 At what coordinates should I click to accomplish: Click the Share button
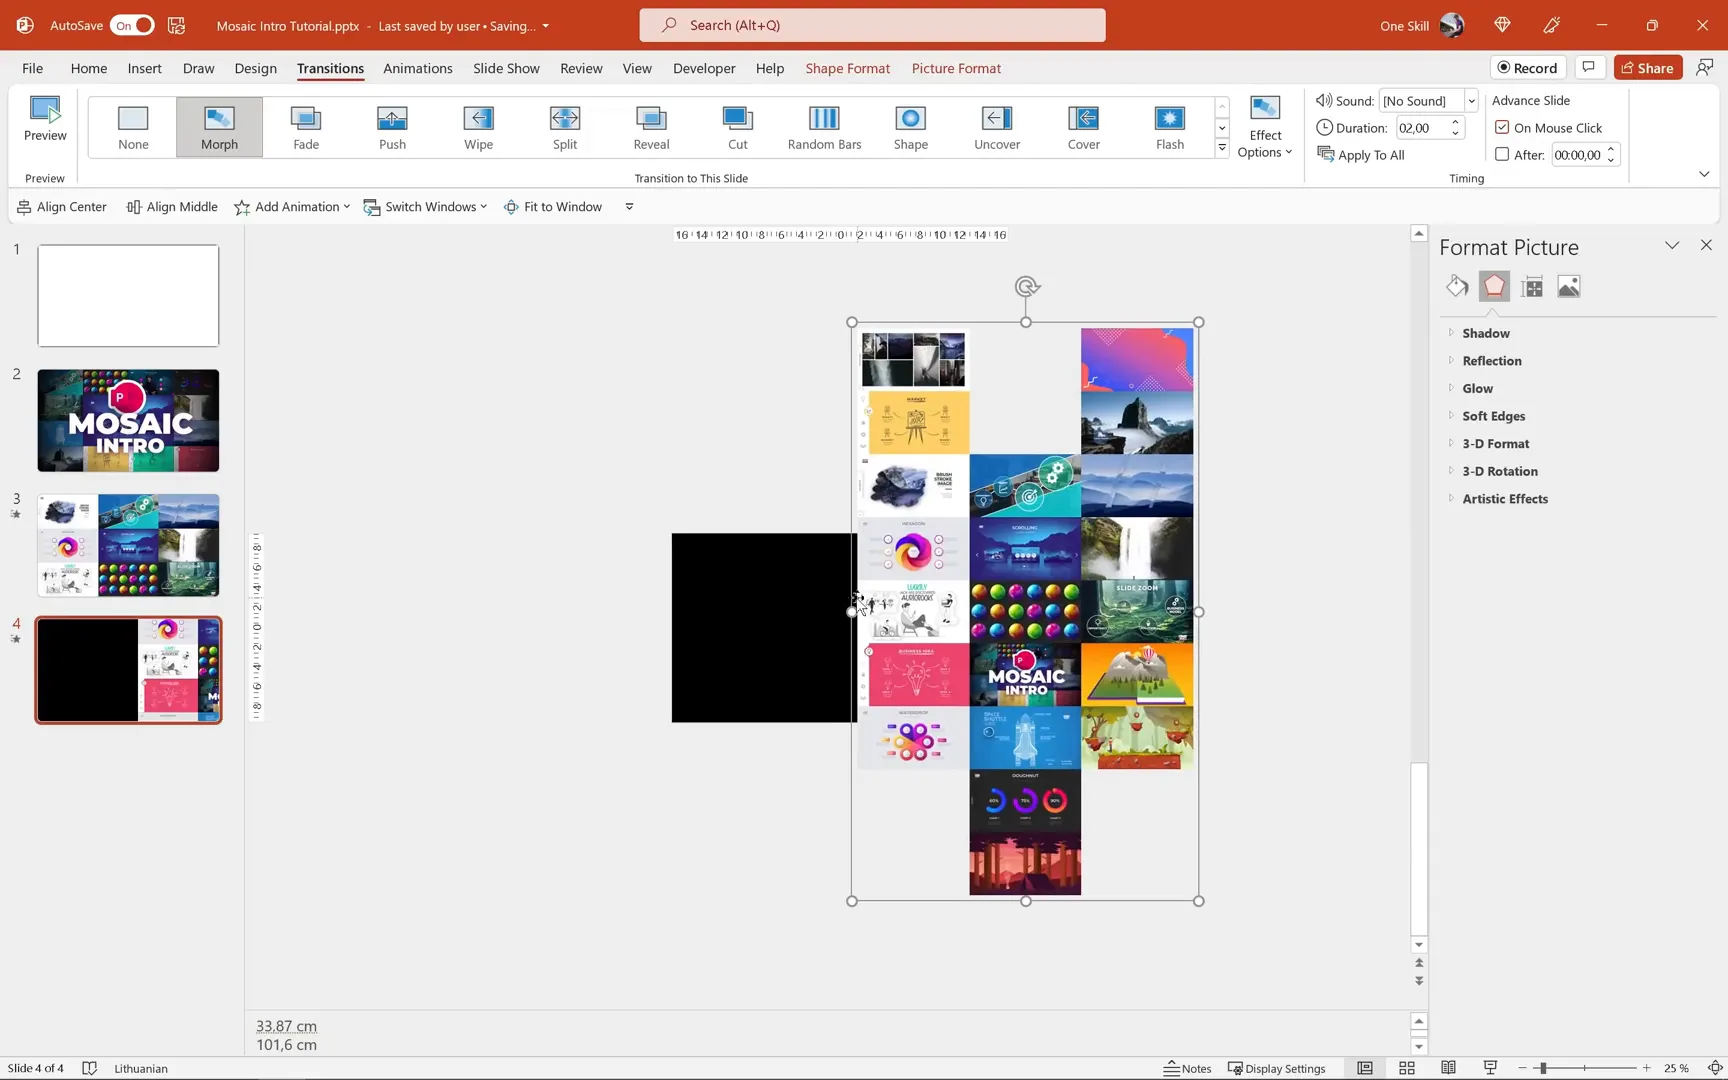1647,67
